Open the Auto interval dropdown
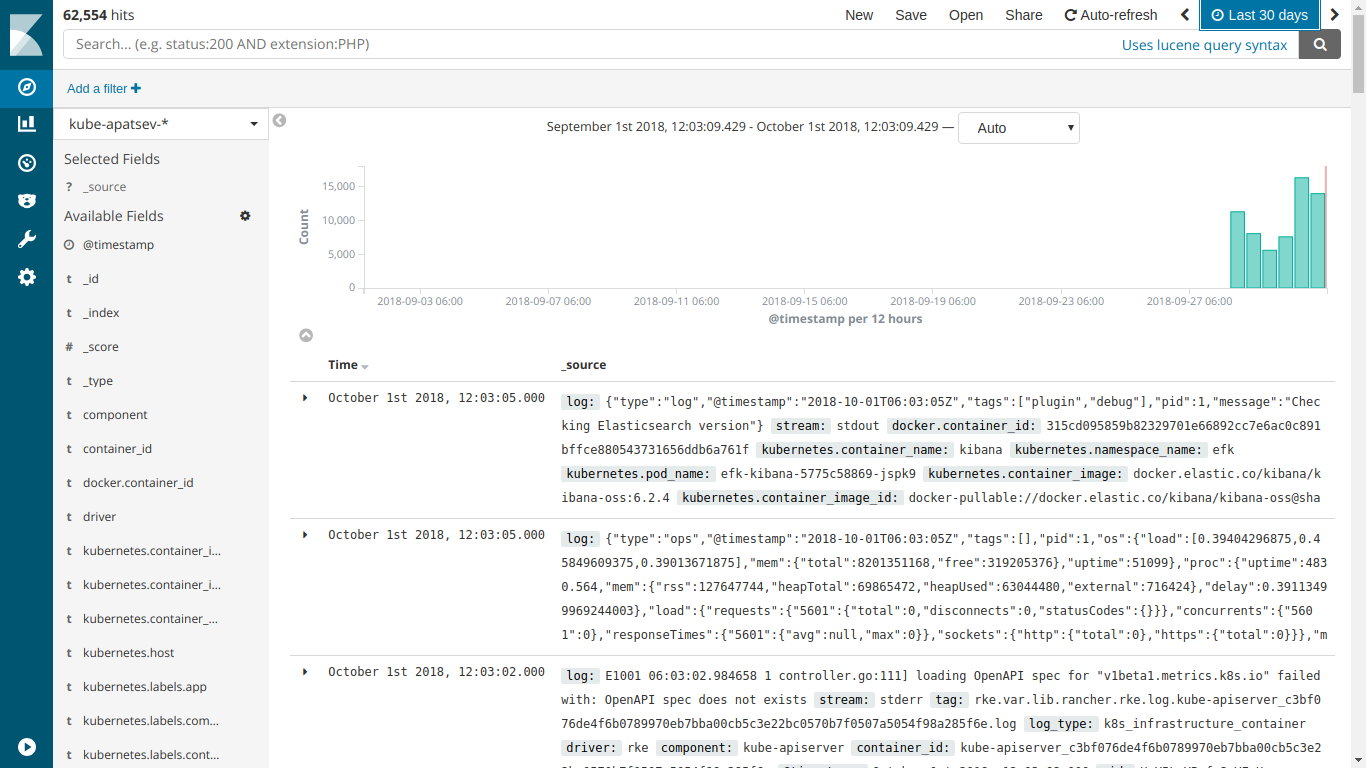The height and width of the screenshot is (768, 1366). tap(1018, 128)
